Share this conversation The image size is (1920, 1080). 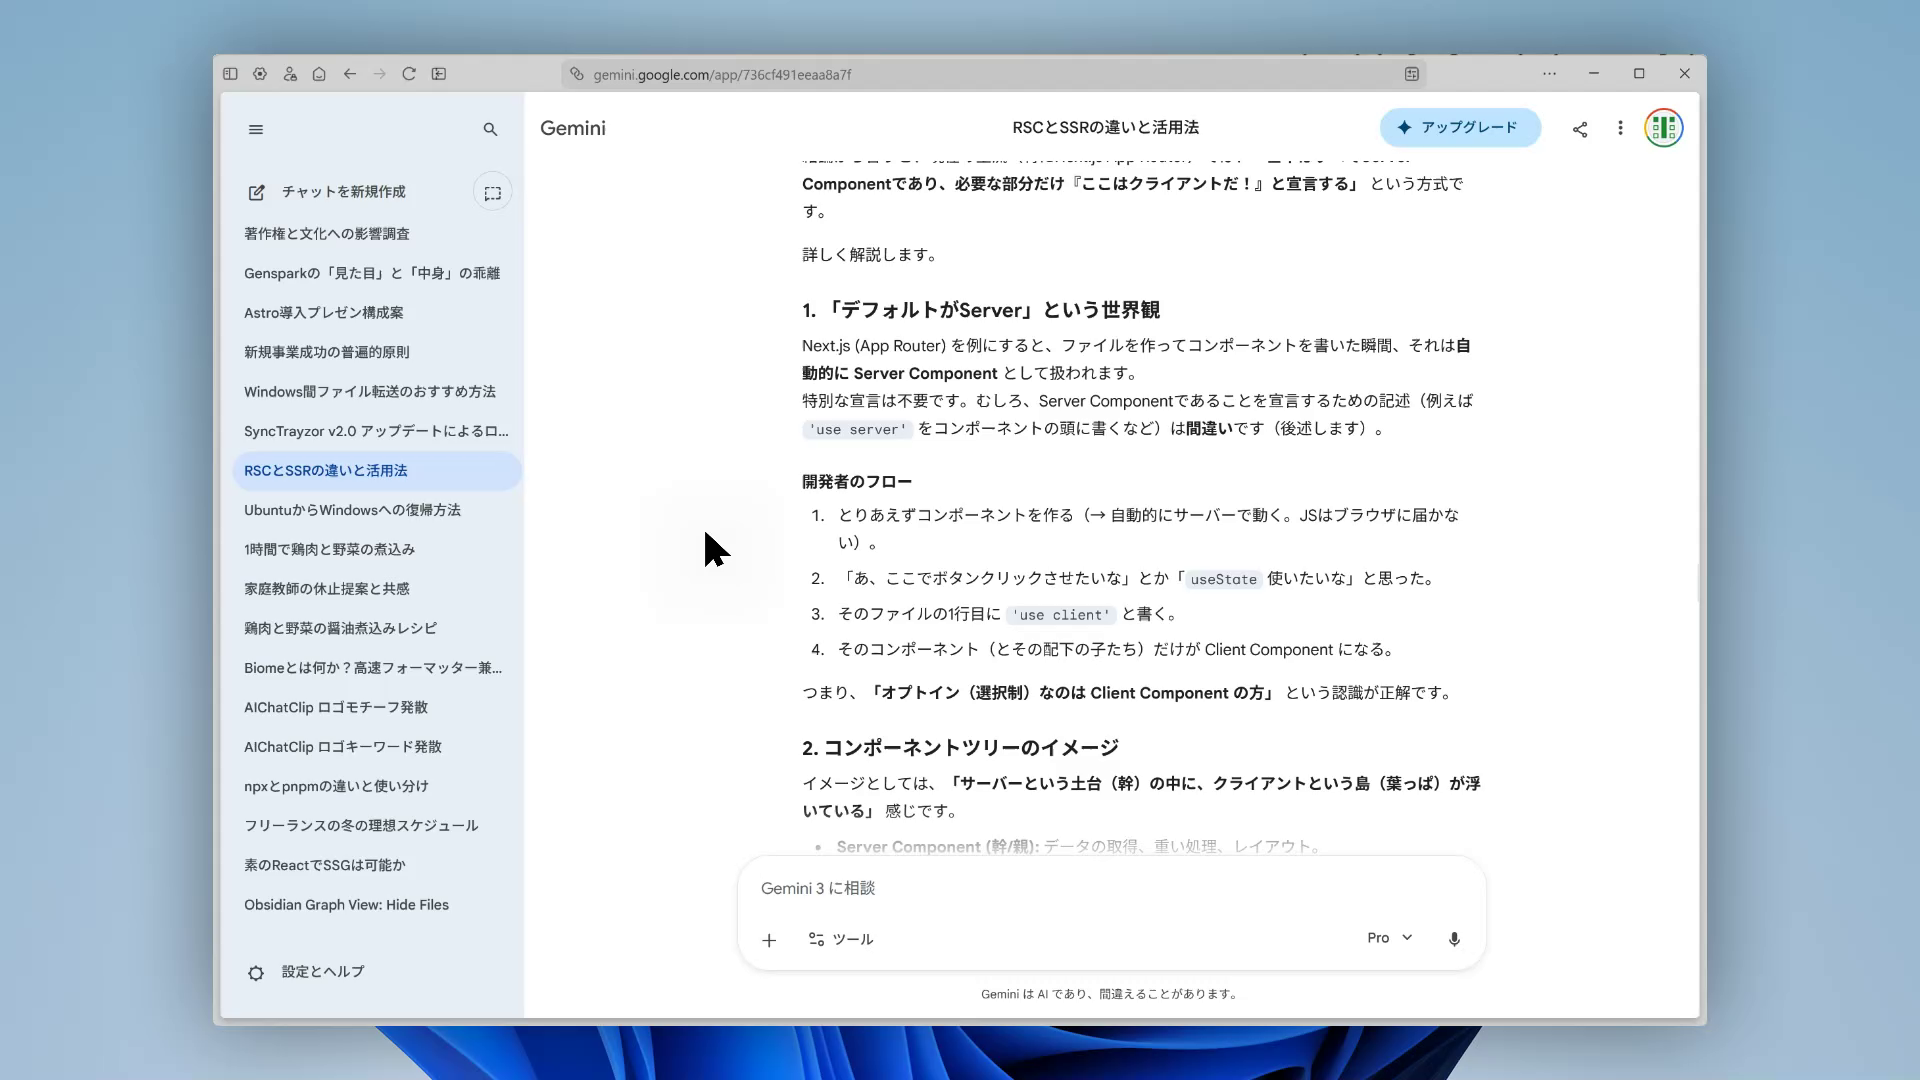click(x=1580, y=128)
